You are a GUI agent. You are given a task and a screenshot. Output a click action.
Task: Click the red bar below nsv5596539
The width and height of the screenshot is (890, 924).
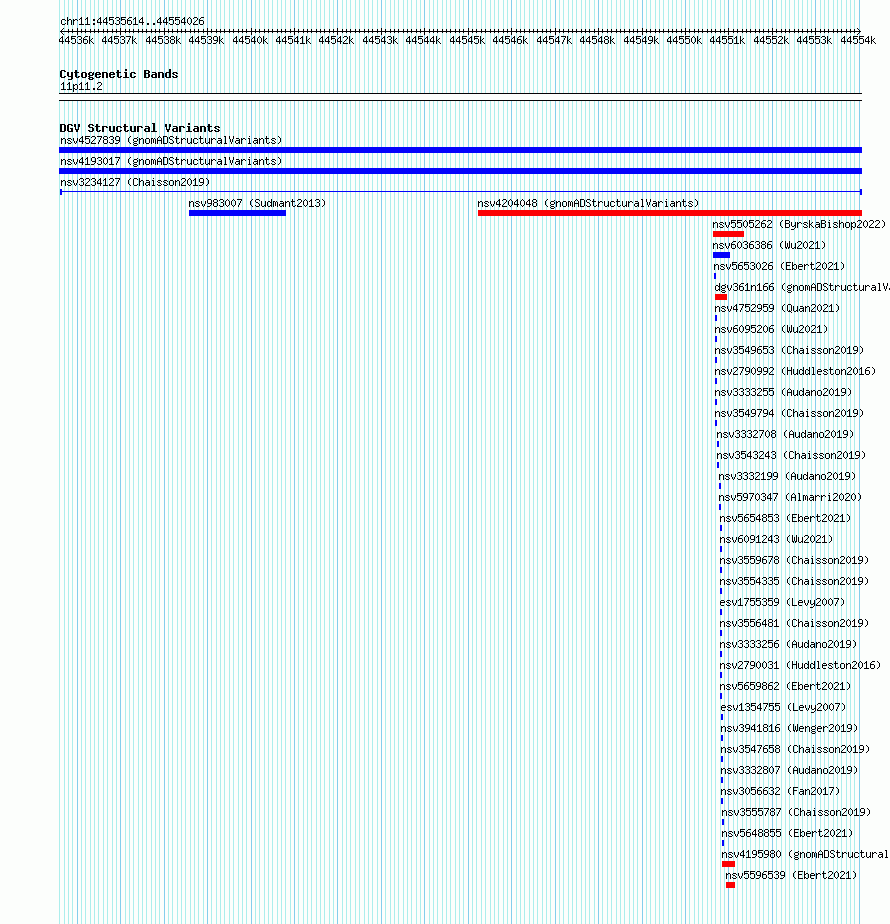[x=730, y=885]
